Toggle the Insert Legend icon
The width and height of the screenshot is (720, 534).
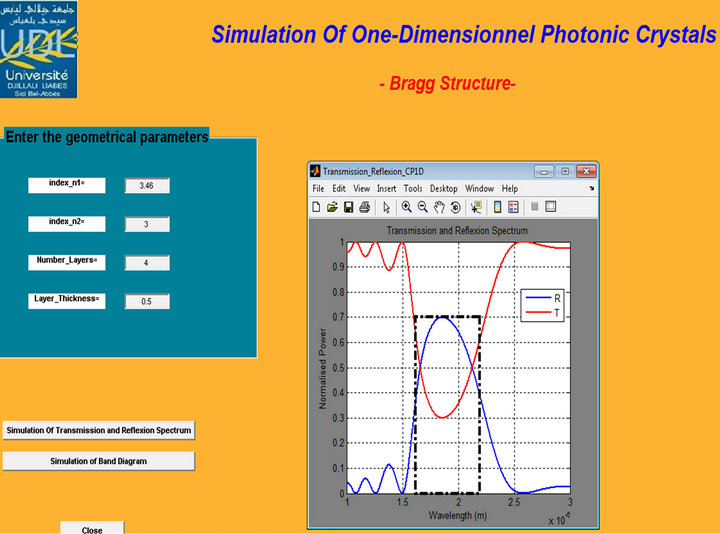click(x=513, y=207)
